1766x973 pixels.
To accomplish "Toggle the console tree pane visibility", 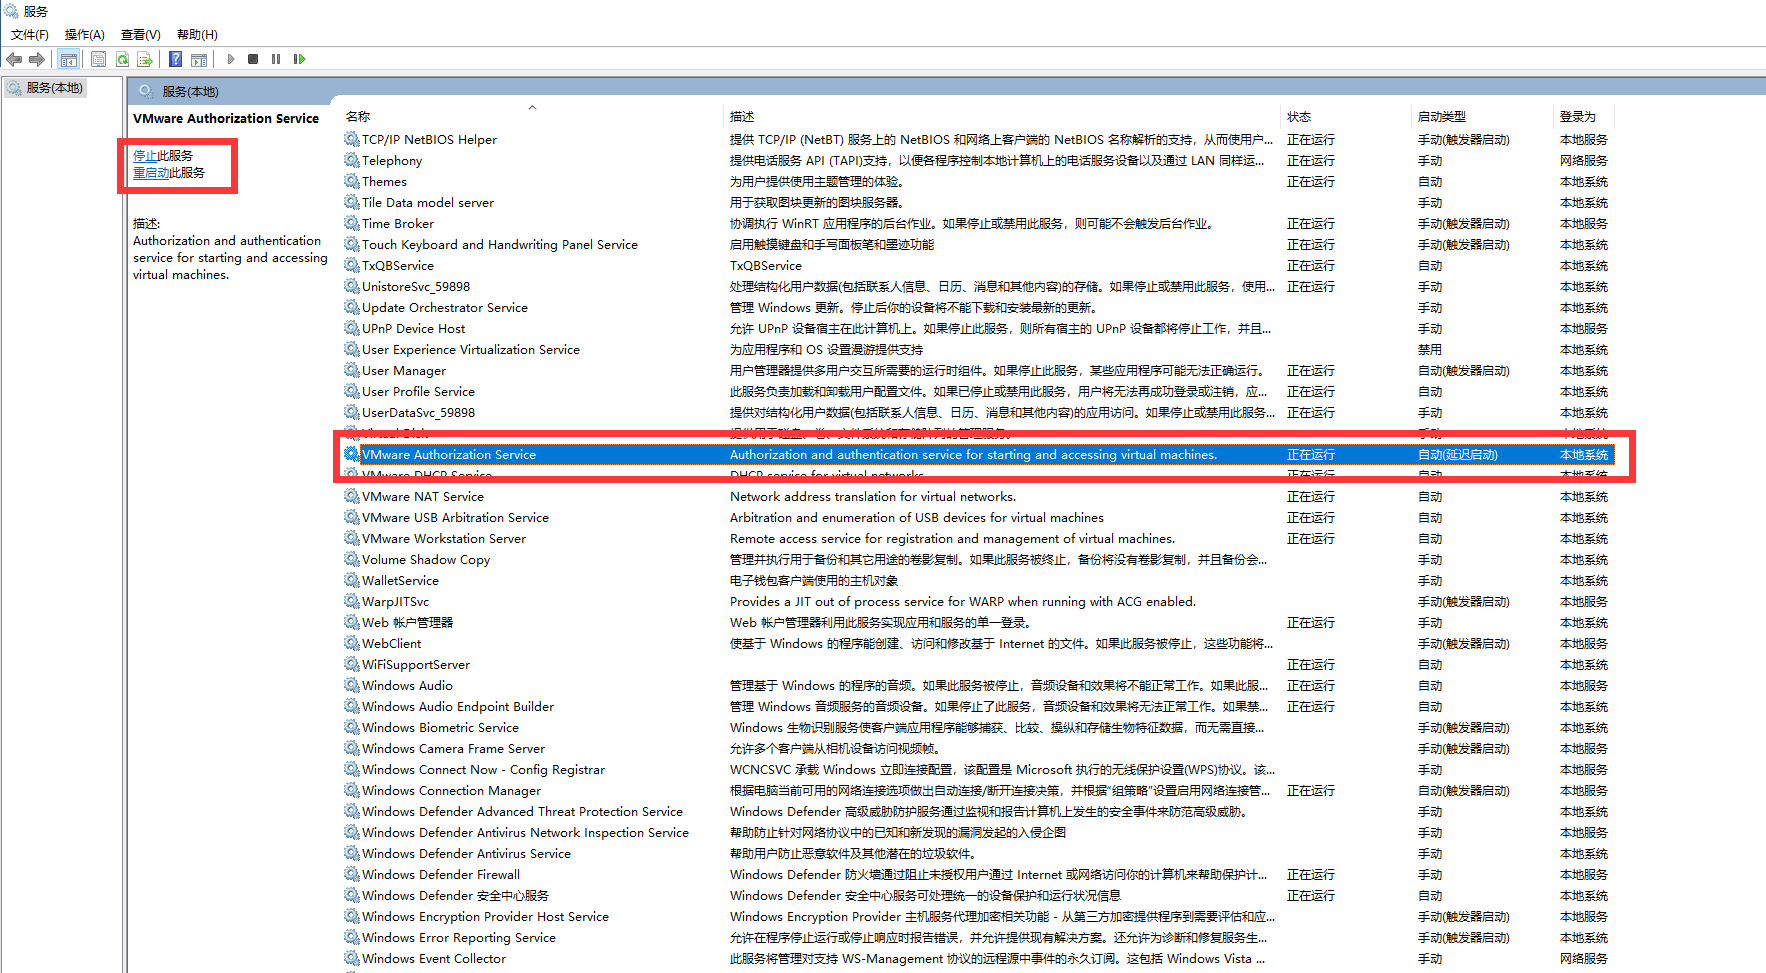I will point(68,59).
